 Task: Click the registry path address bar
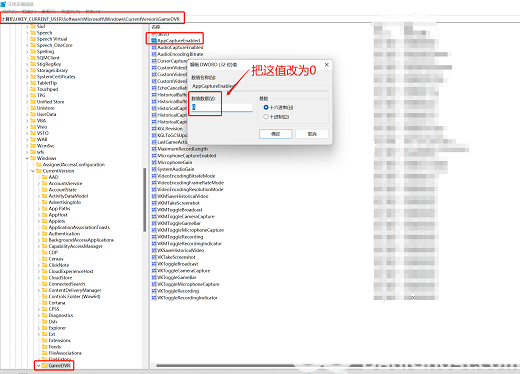click(260, 19)
